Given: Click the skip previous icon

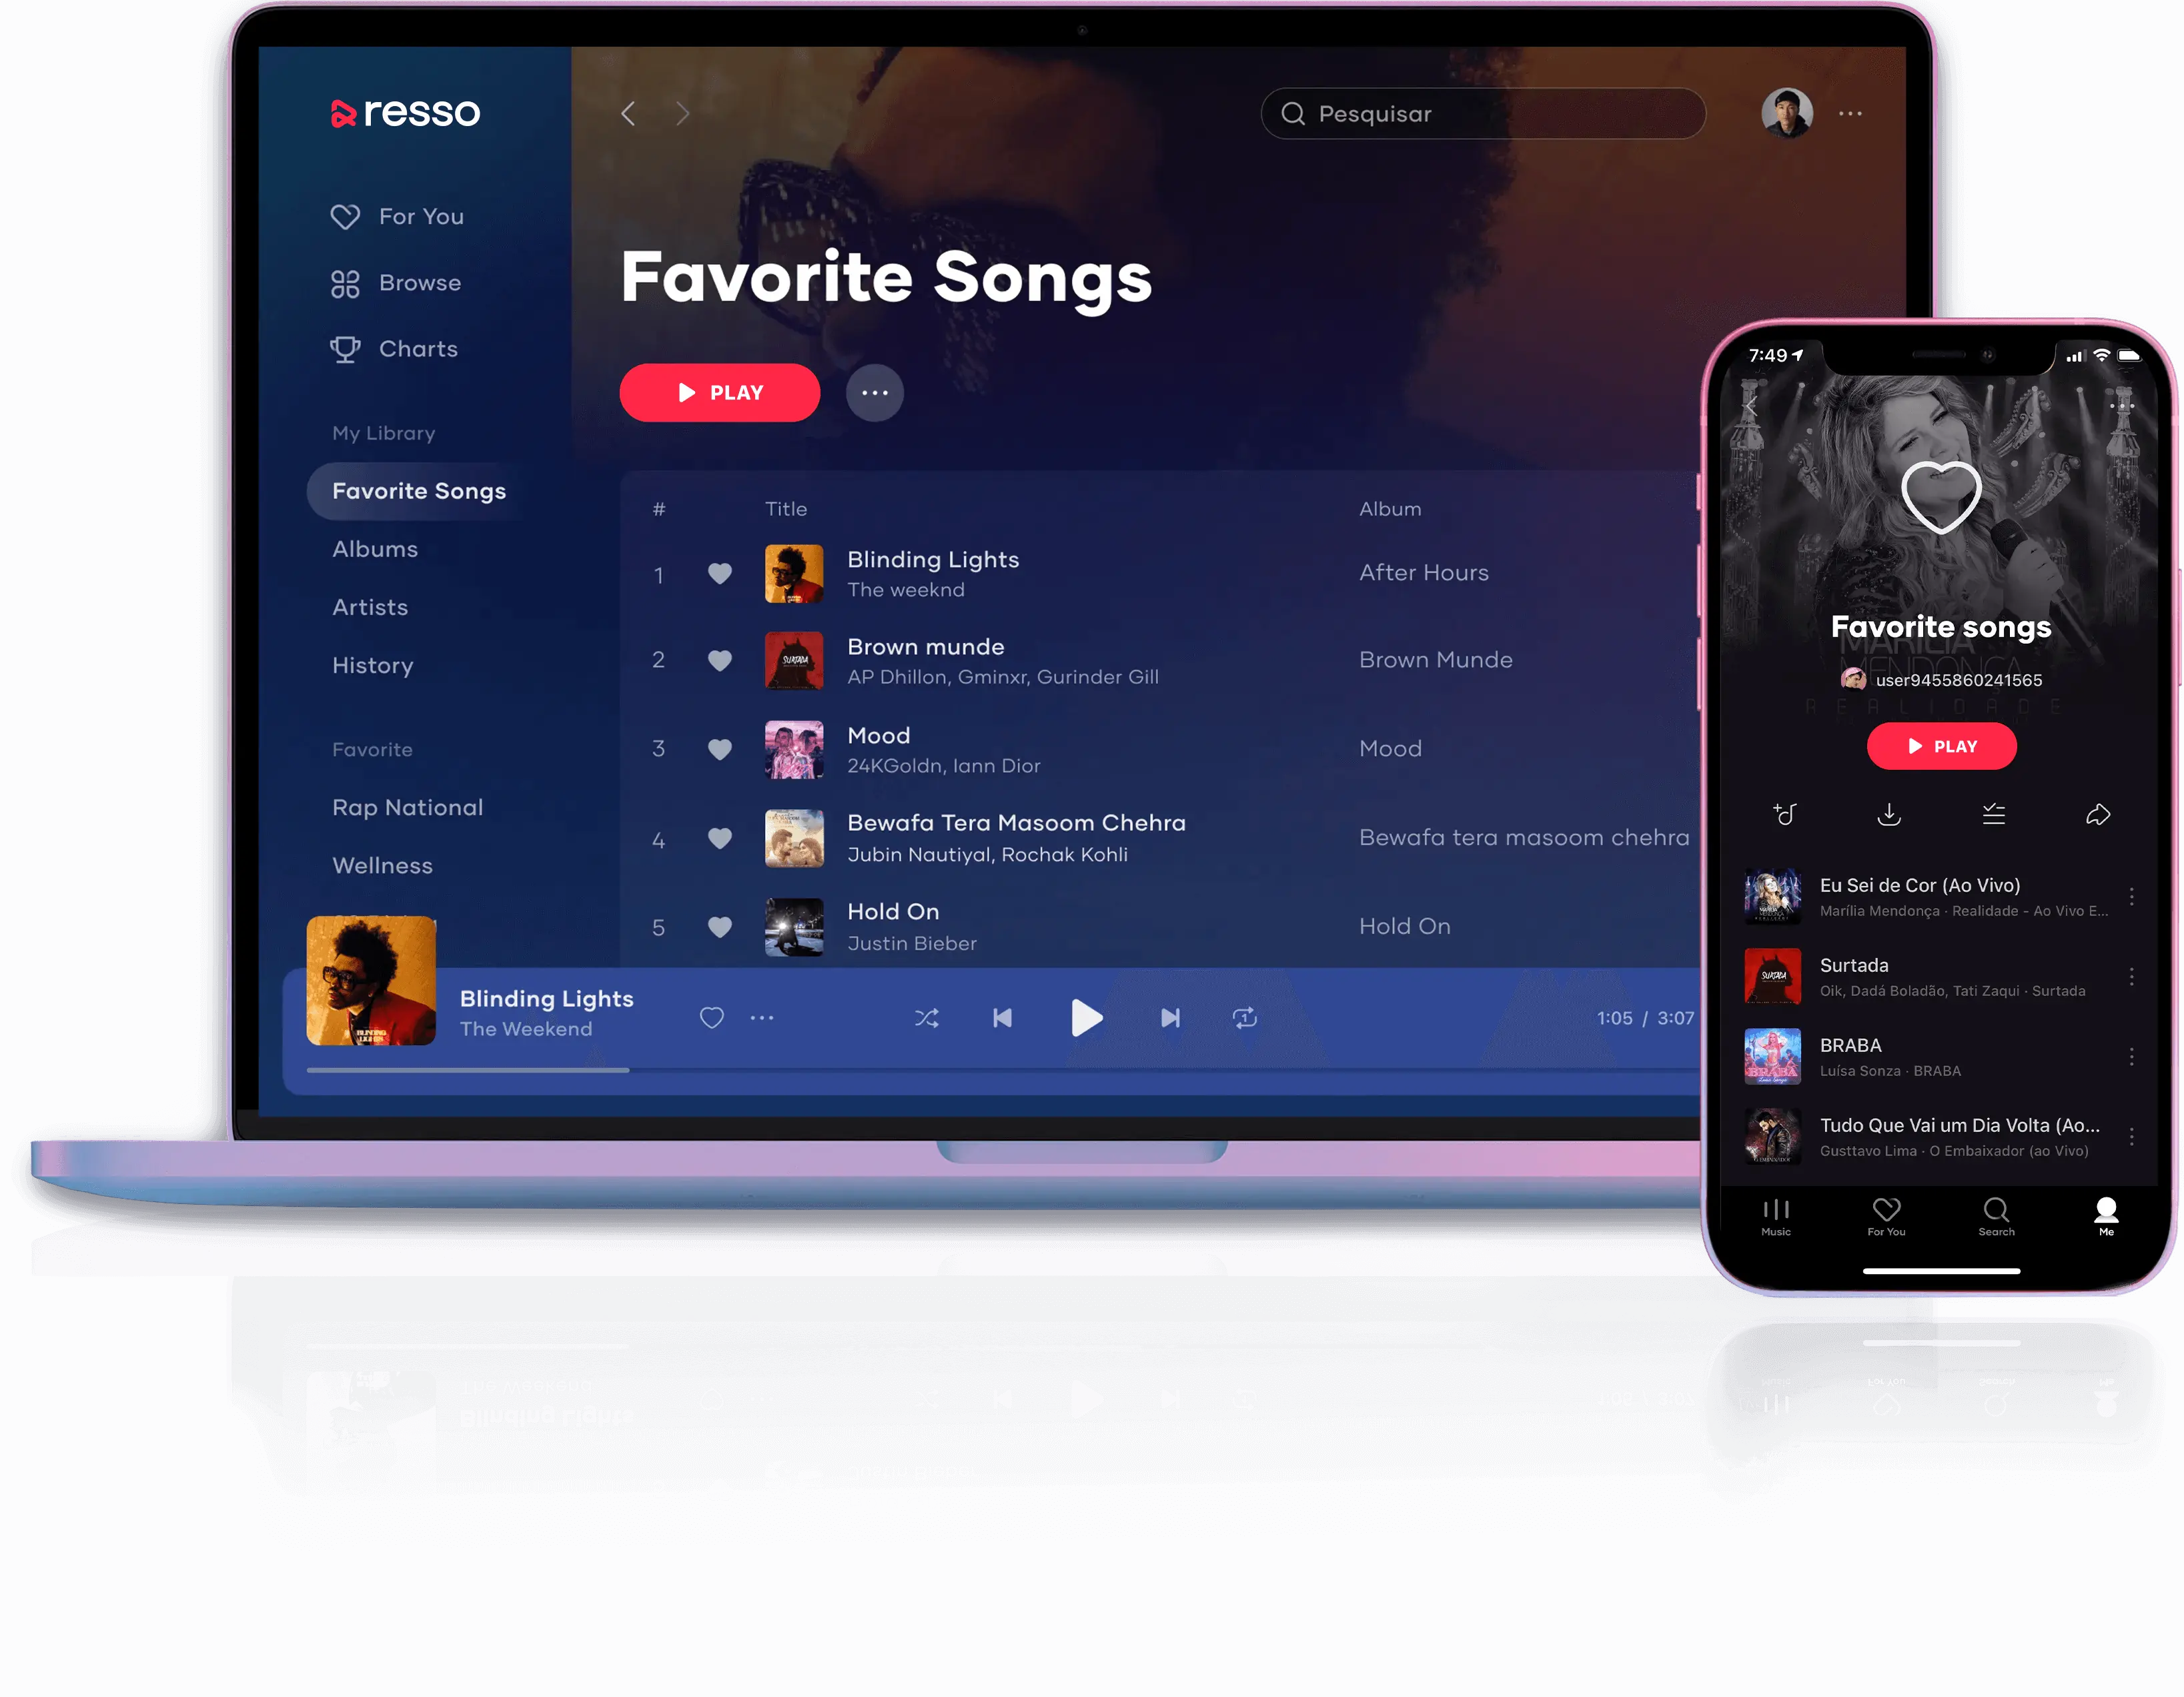Looking at the screenshot, I should click(x=1003, y=1016).
